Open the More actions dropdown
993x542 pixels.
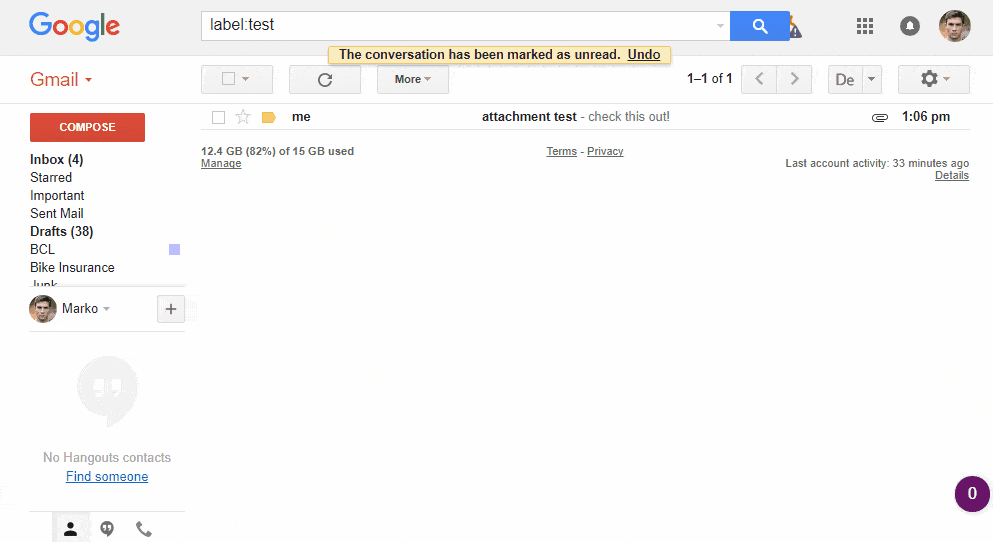click(x=412, y=79)
